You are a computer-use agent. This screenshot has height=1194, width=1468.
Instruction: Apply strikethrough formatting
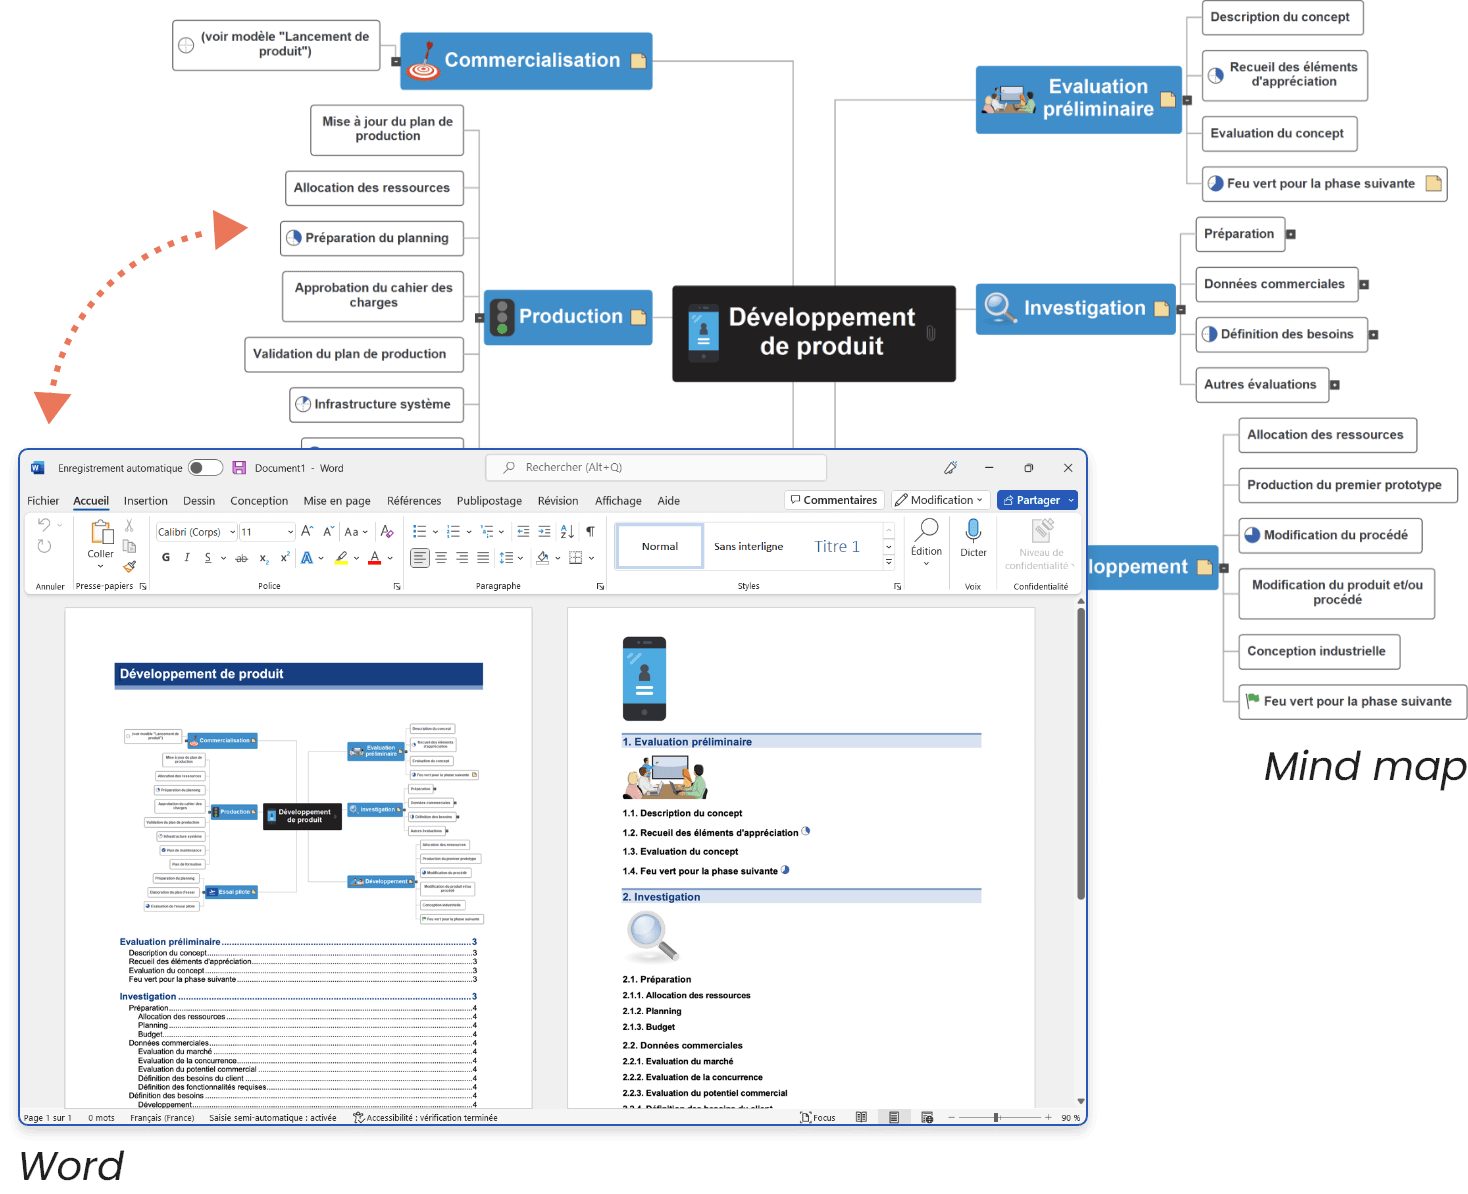241,558
